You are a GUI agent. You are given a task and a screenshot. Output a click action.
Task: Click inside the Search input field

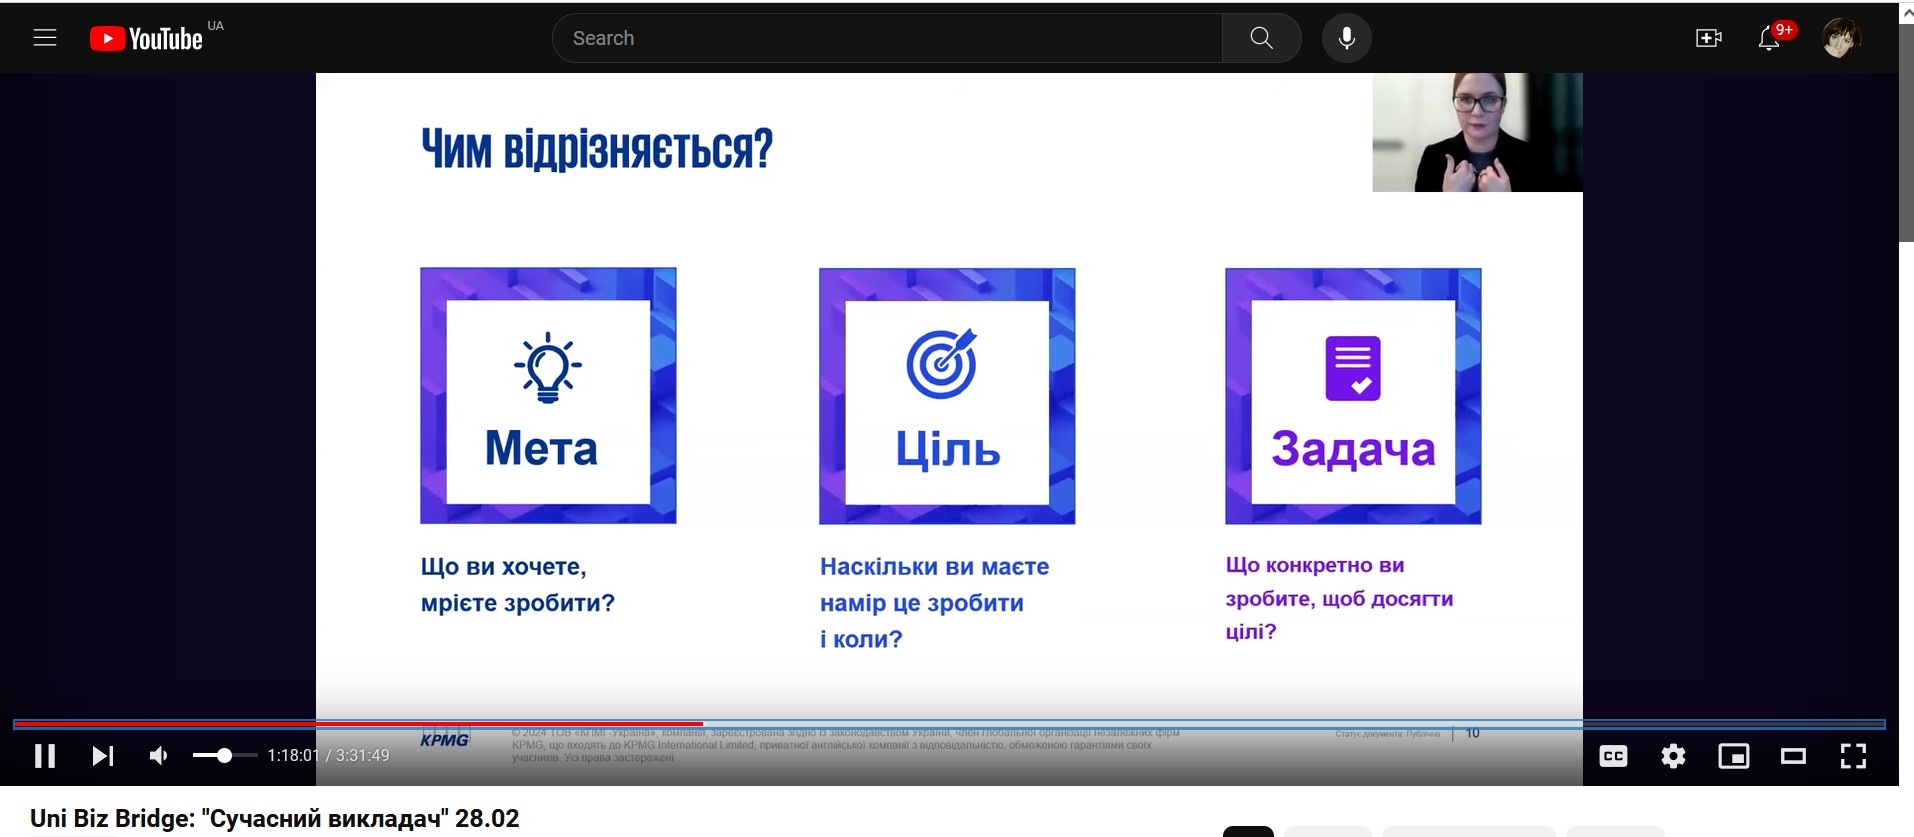click(886, 38)
